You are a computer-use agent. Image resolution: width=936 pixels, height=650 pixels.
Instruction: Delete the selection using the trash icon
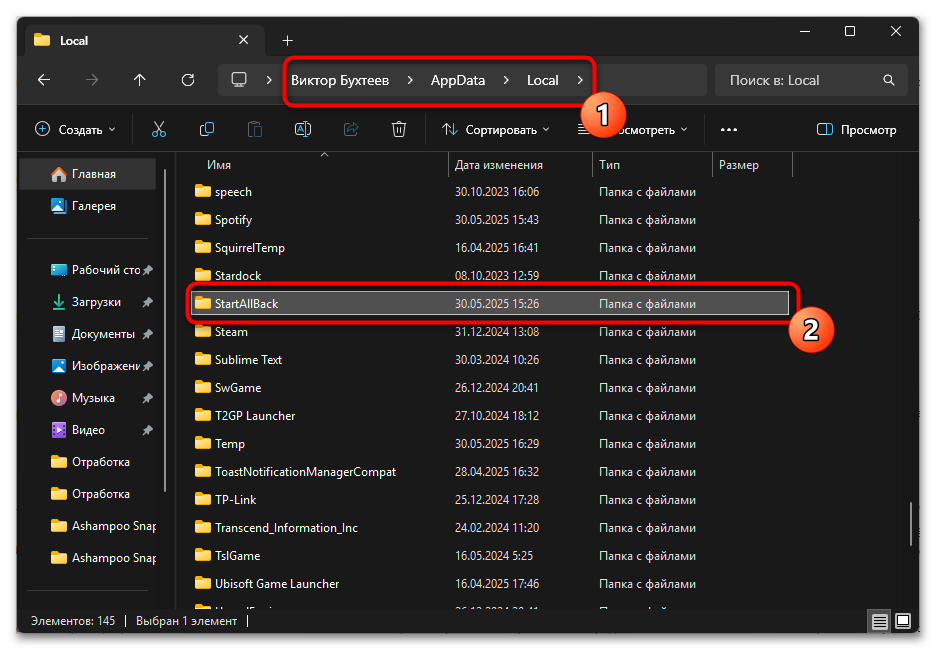[398, 129]
